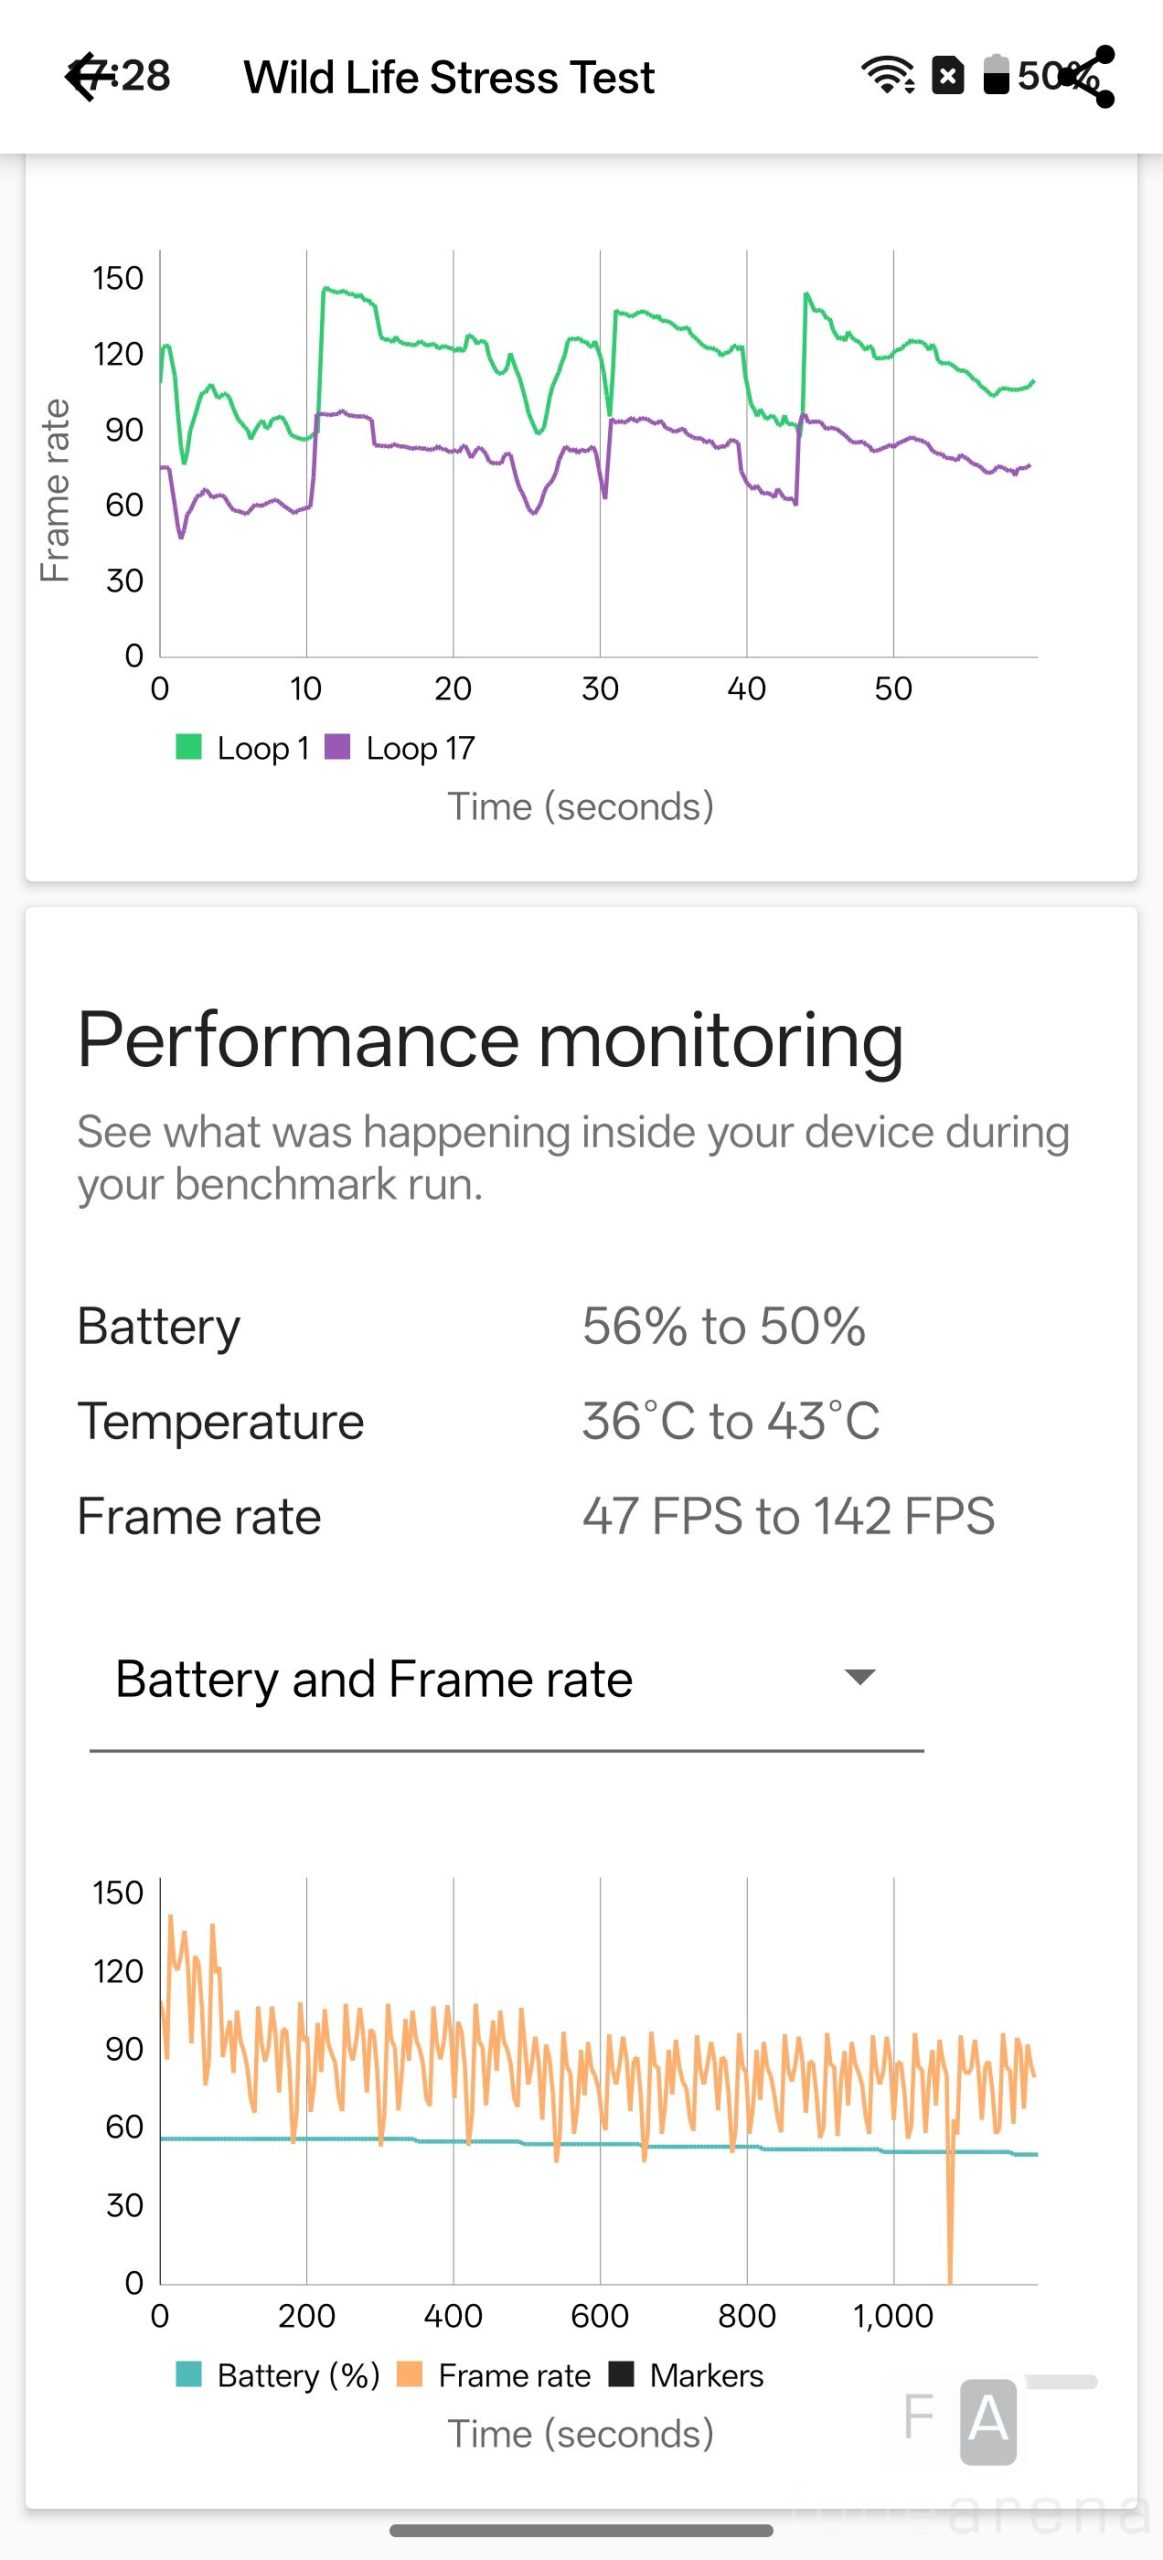Tap the X box status bar icon
The height and width of the screenshot is (2560, 1163).
(947, 76)
